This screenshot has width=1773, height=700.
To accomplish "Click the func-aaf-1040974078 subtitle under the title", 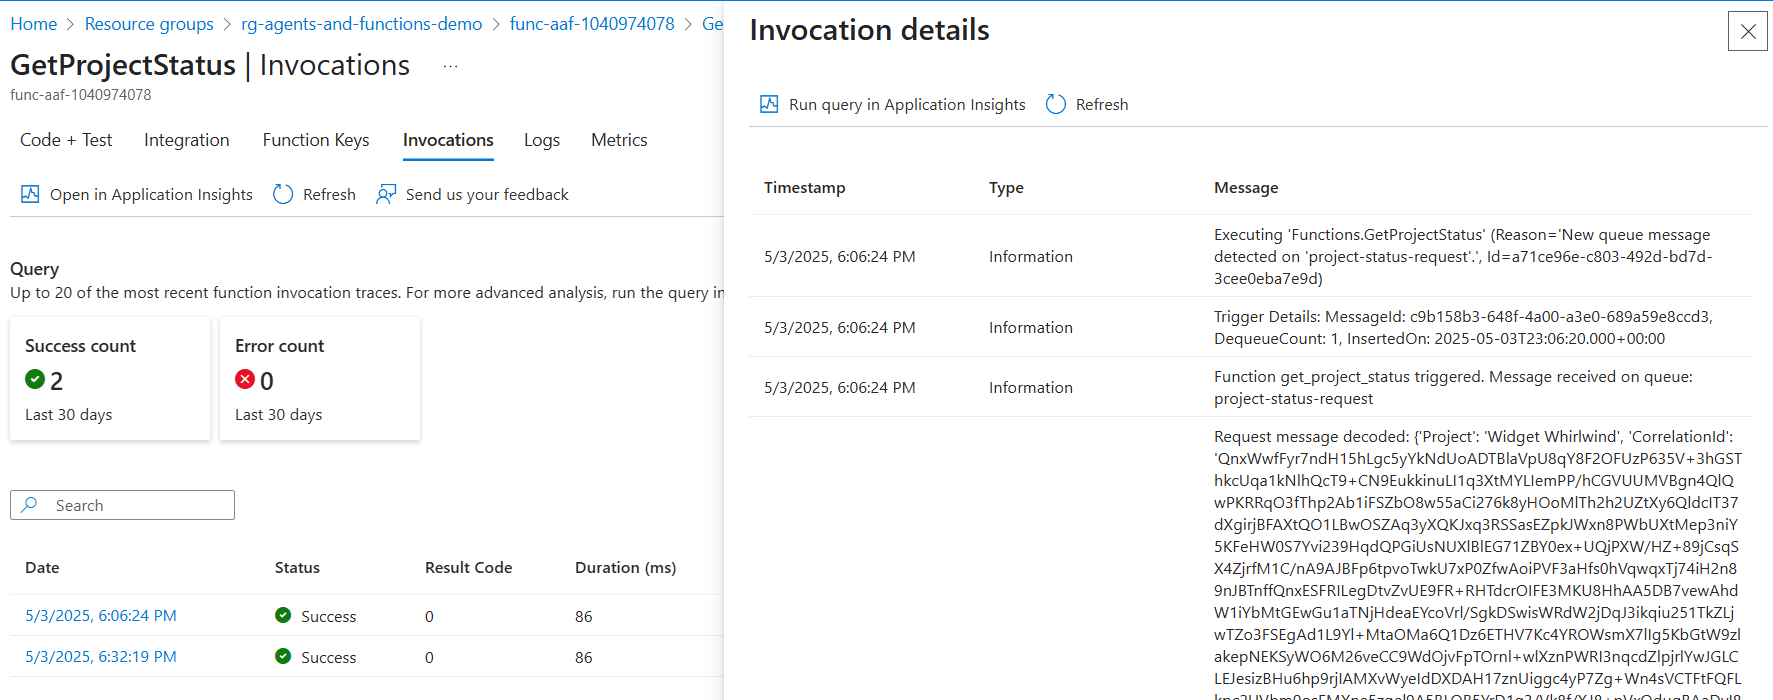I will click(81, 95).
